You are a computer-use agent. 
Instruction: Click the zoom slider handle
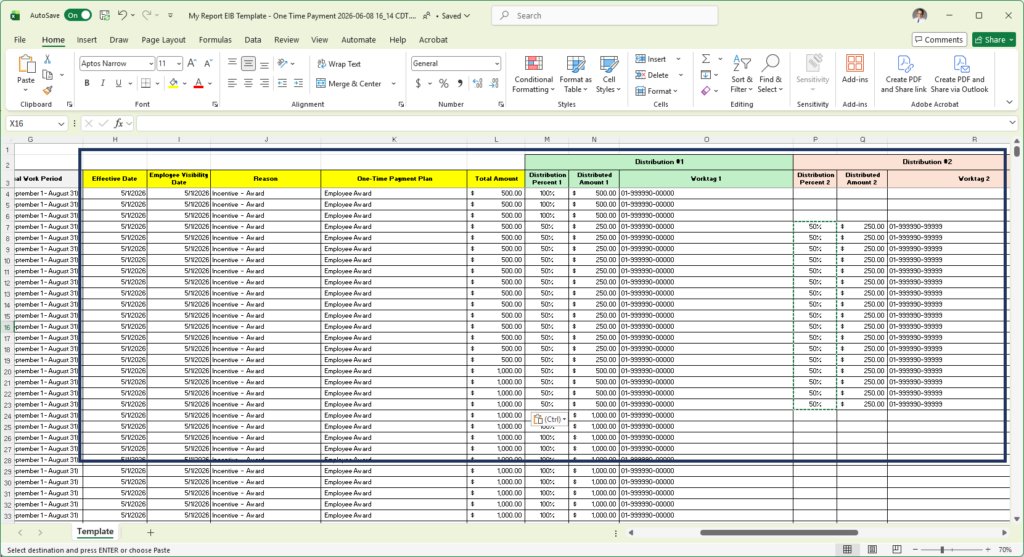942,550
